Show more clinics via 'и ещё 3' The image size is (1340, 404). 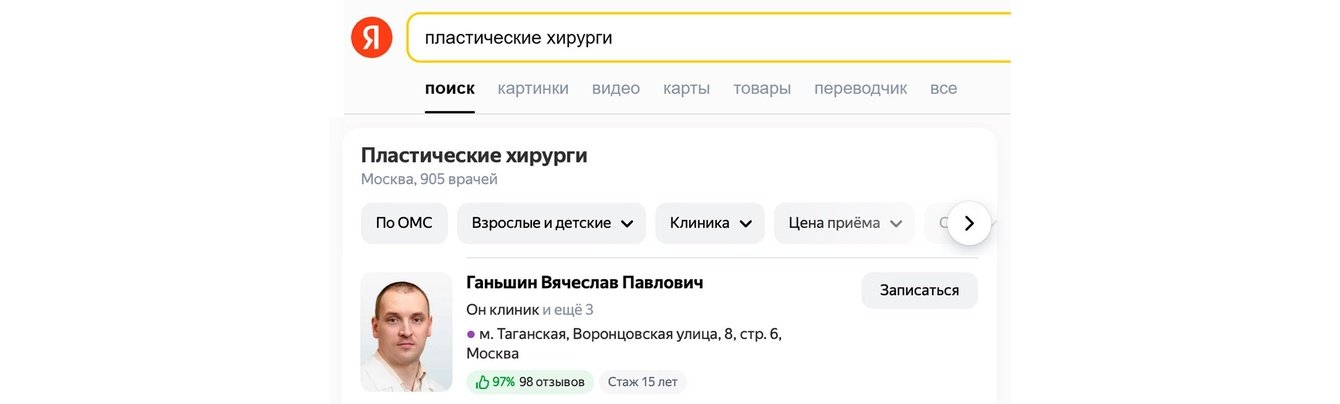568,309
